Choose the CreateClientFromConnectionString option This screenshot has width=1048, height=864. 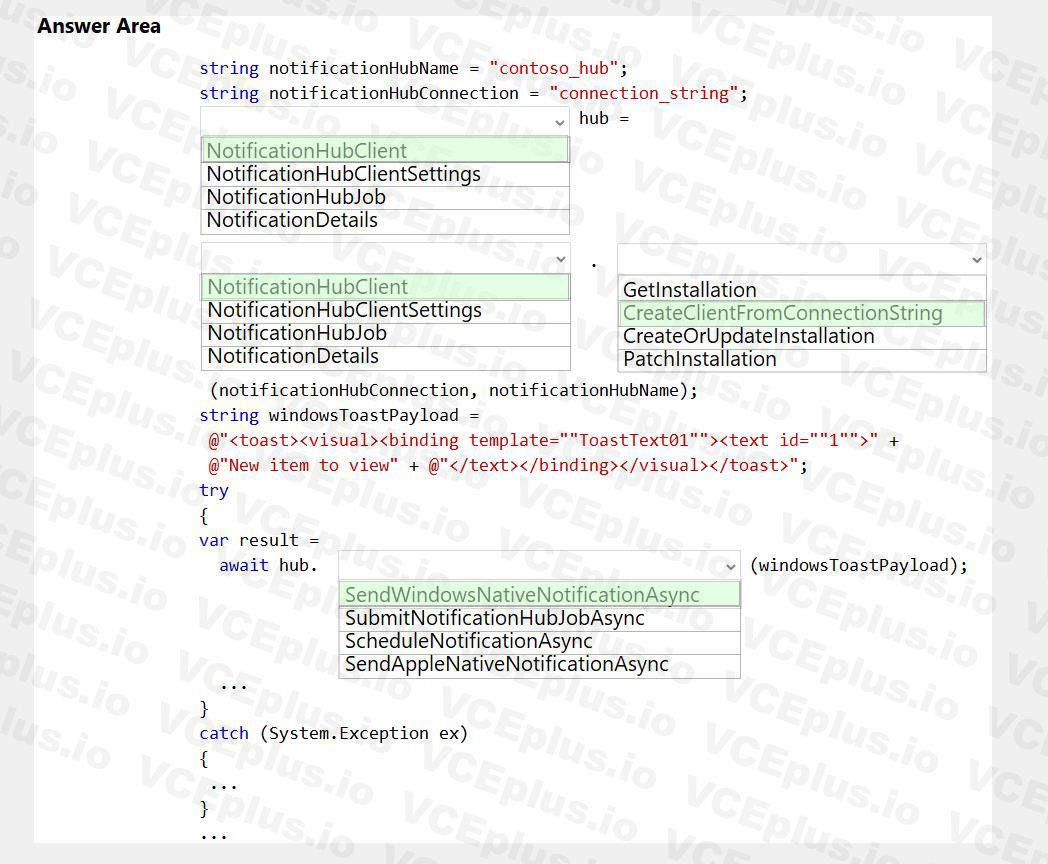(801, 313)
